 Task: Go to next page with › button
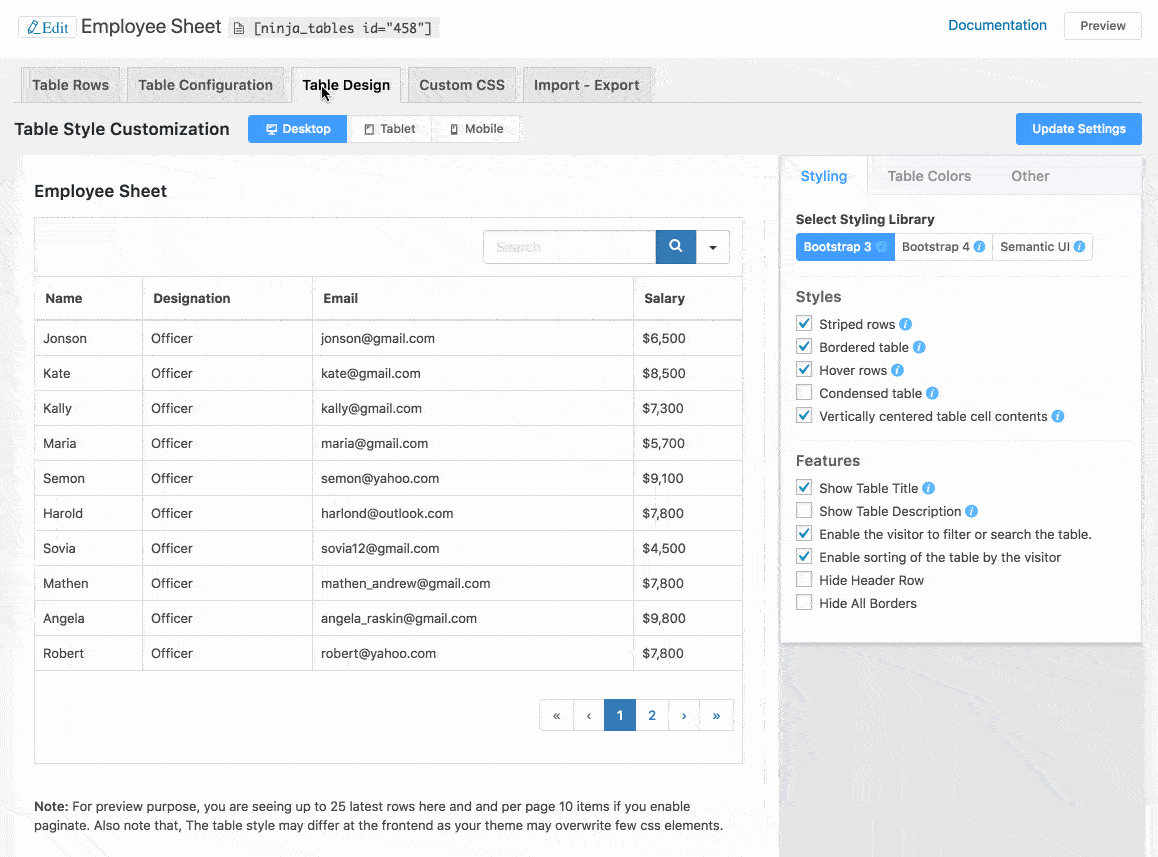(x=684, y=715)
